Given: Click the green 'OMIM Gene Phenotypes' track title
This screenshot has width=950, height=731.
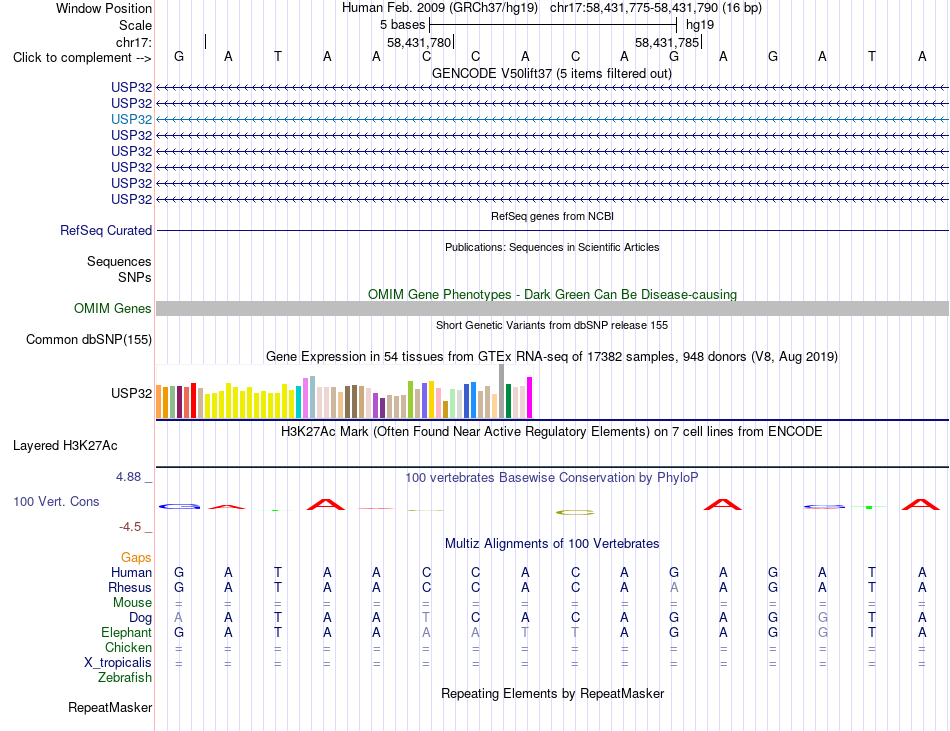Looking at the screenshot, I should 552,294.
